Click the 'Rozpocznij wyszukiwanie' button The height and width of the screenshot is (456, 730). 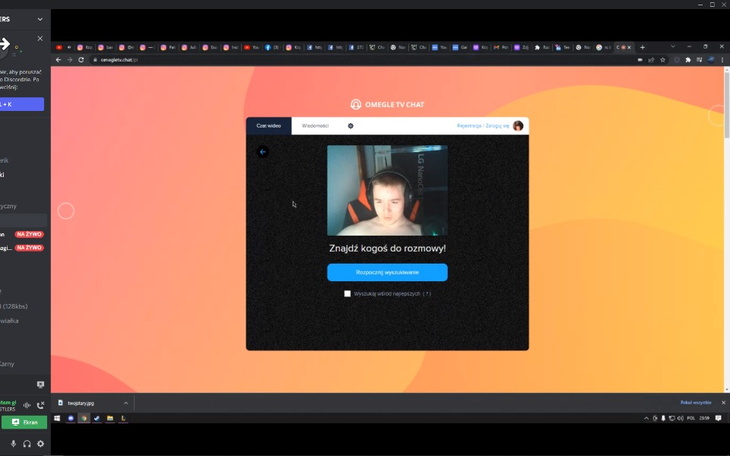tap(387, 272)
